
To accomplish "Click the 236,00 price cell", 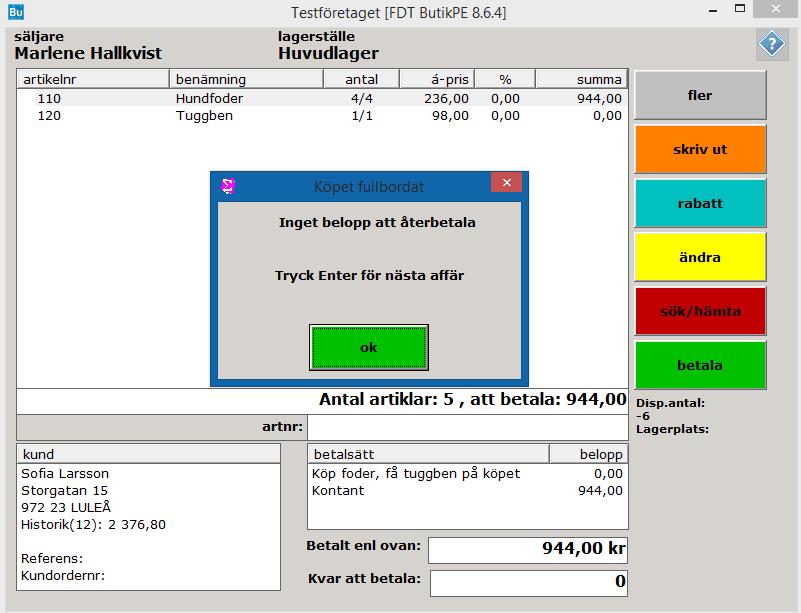I will coord(446,98).
